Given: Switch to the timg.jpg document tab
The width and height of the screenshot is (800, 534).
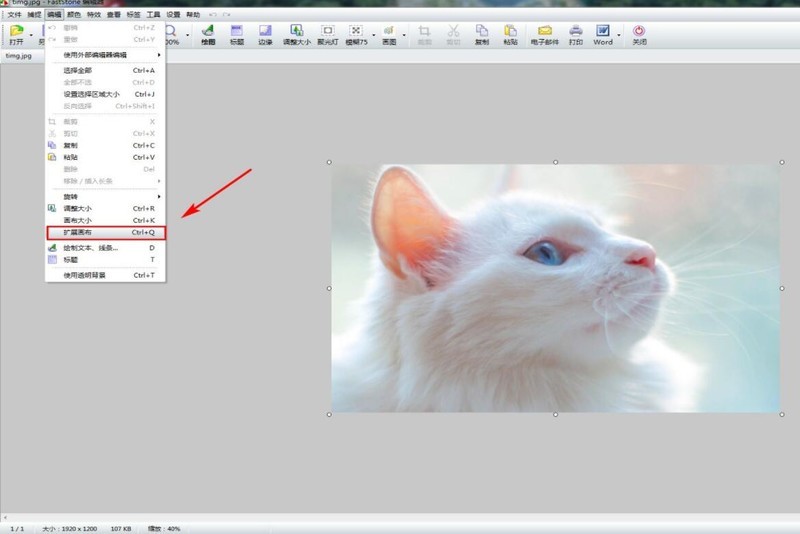Looking at the screenshot, I should pyautogui.click(x=19, y=56).
